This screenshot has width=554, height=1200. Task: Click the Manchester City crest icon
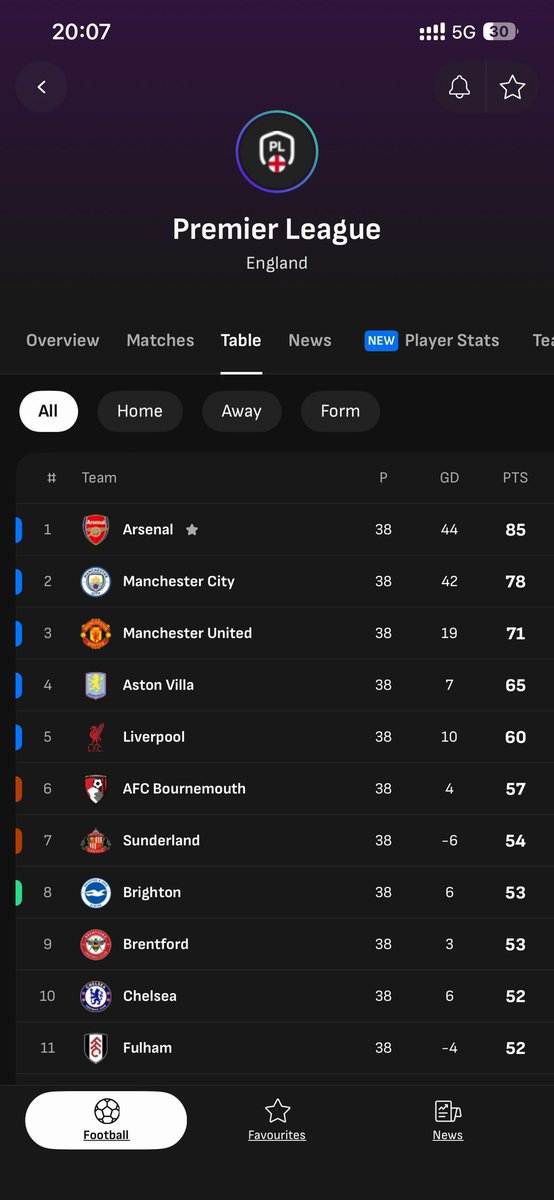tap(95, 582)
